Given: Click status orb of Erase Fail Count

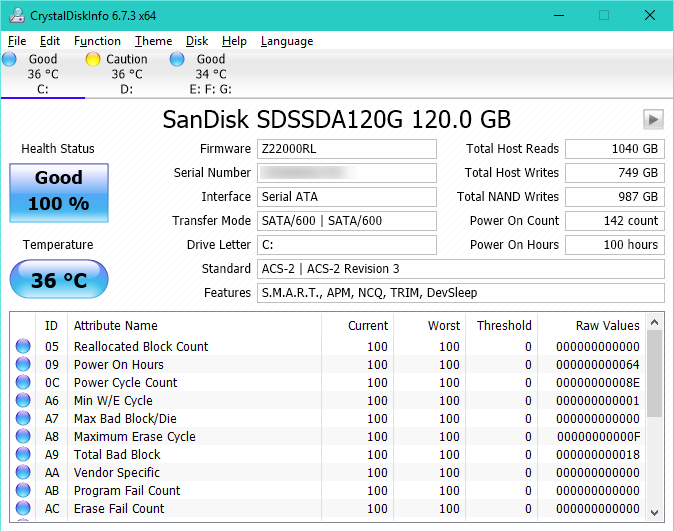Looking at the screenshot, I should 23,509.
